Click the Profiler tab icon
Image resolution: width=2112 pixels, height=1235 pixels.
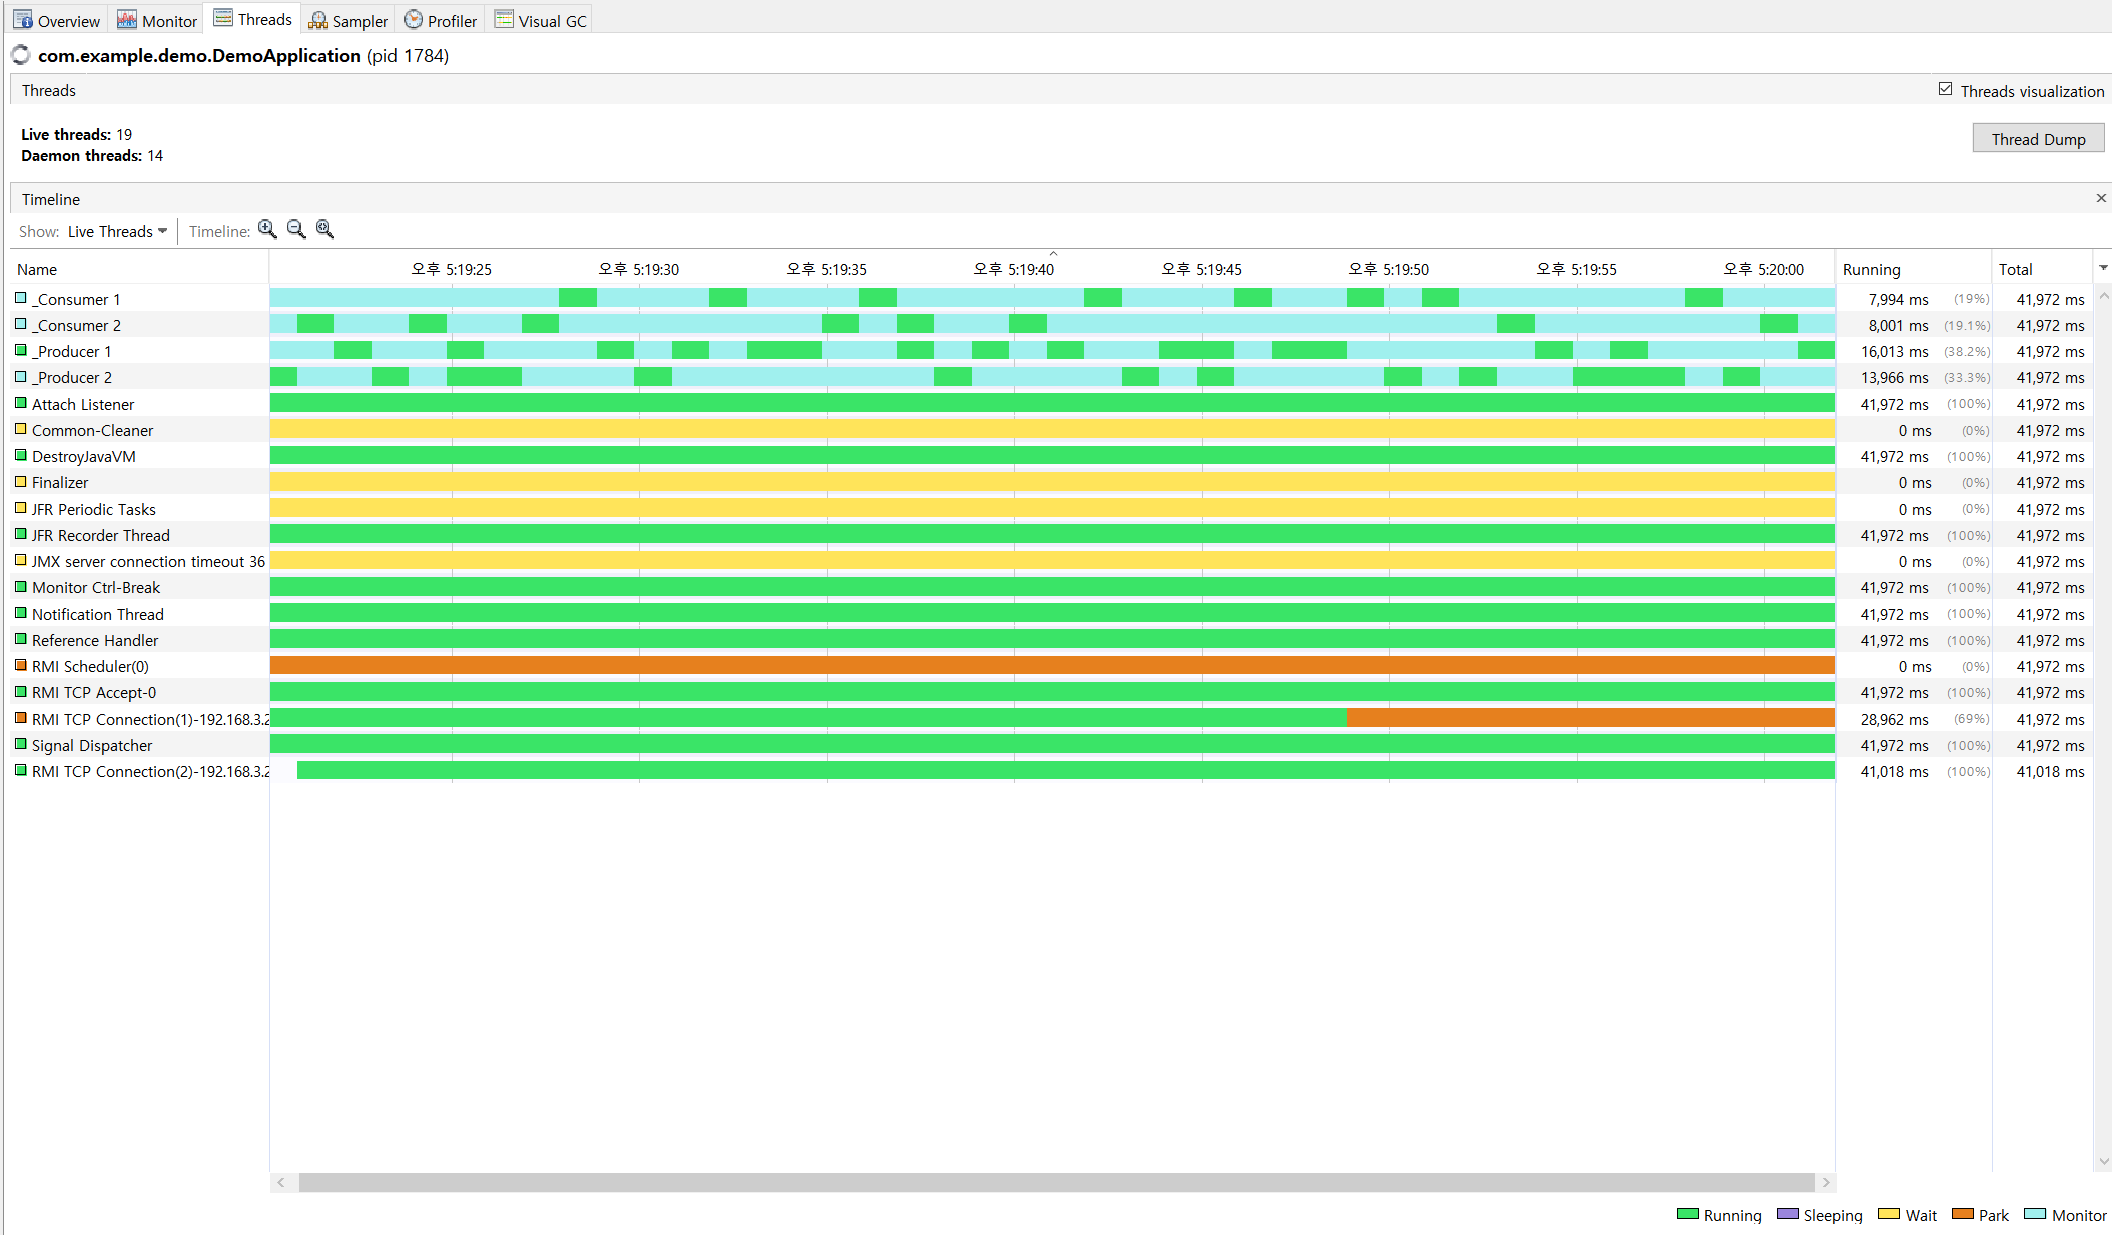tap(413, 20)
